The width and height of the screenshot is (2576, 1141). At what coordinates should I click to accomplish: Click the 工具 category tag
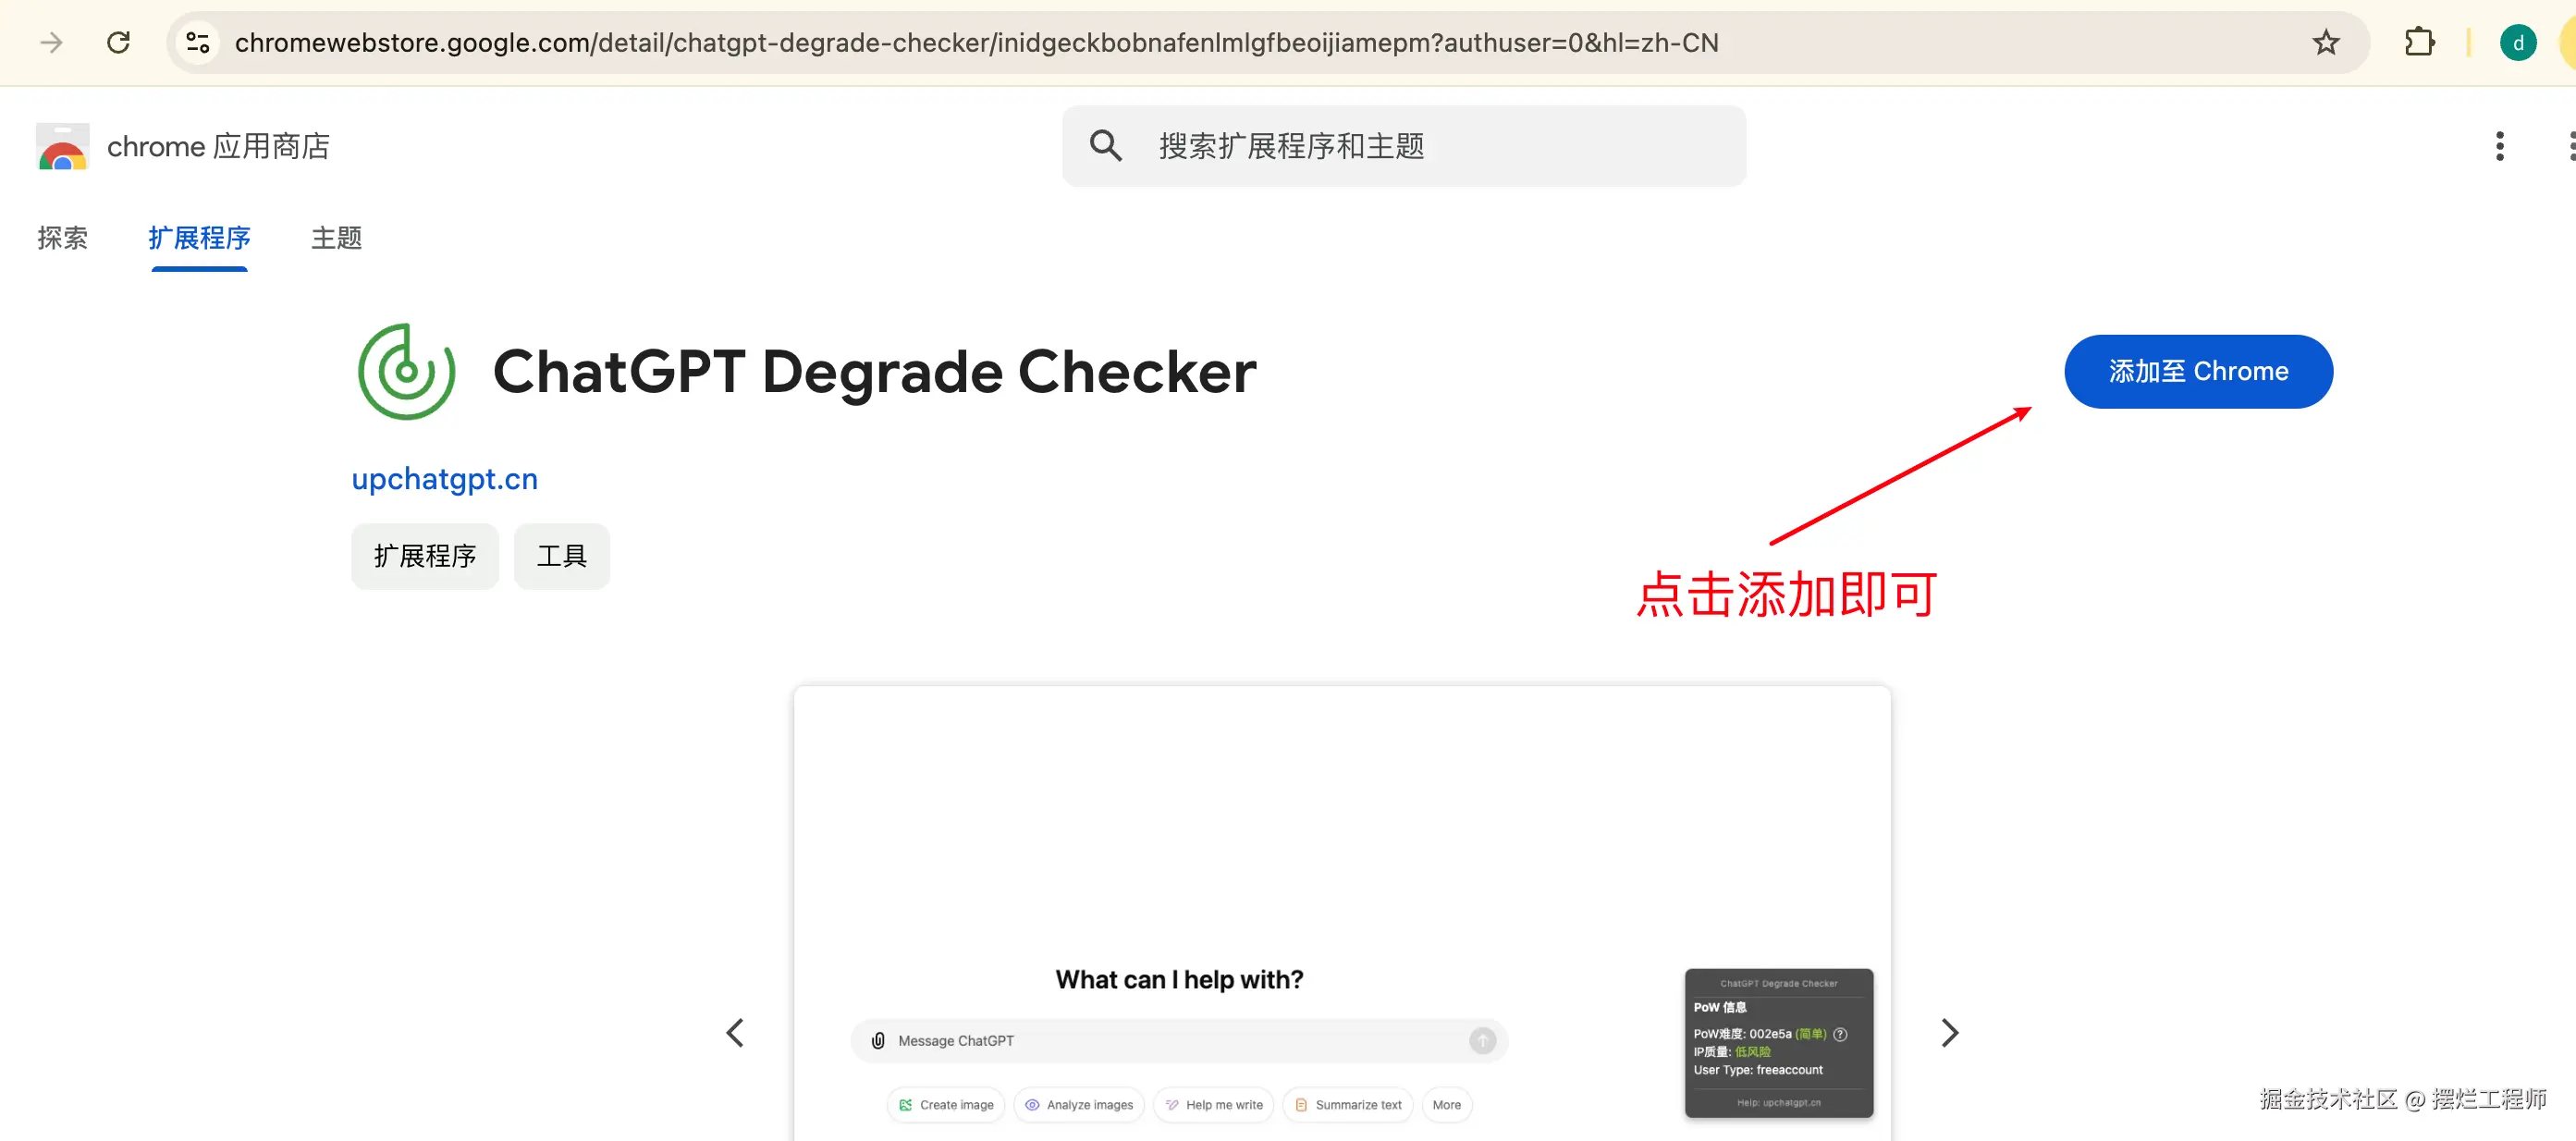(x=561, y=556)
